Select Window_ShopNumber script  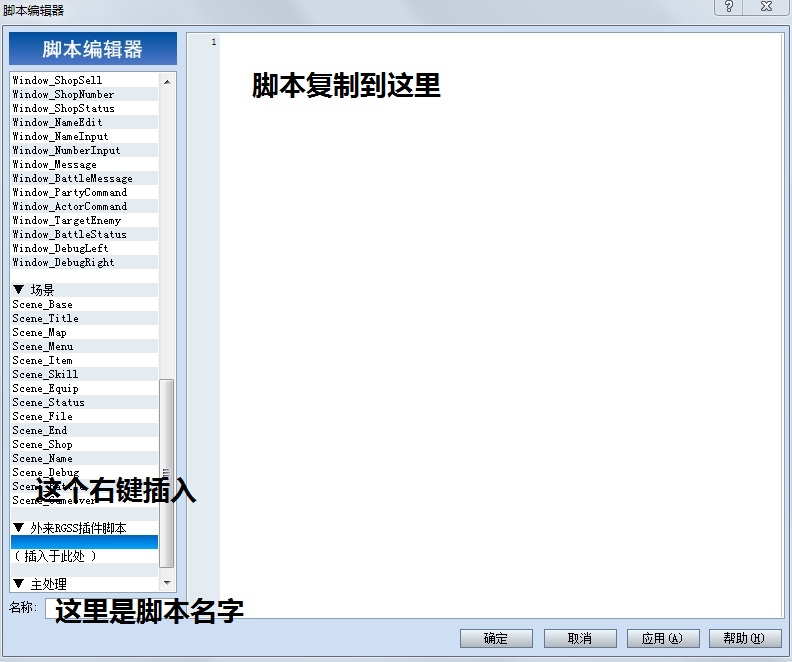[84, 94]
